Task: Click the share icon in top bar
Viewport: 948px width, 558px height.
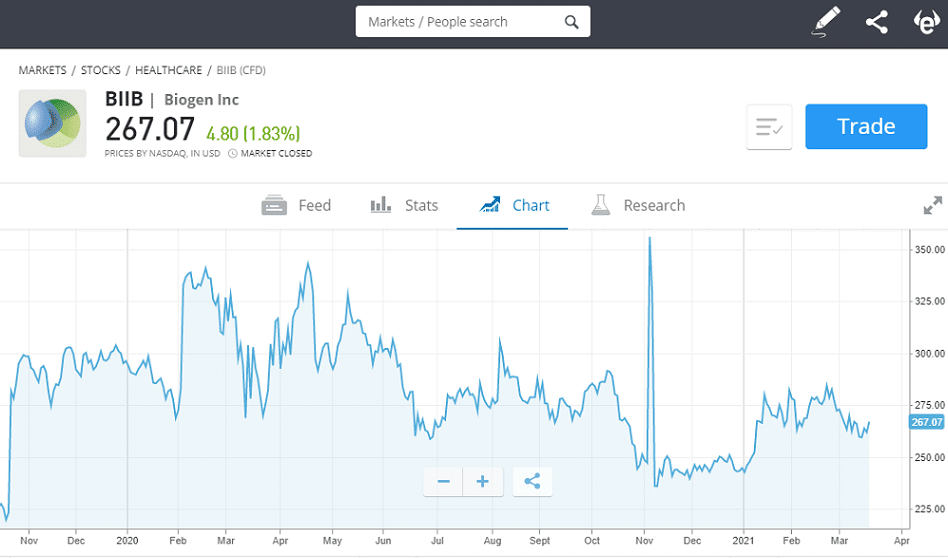Action: (877, 22)
